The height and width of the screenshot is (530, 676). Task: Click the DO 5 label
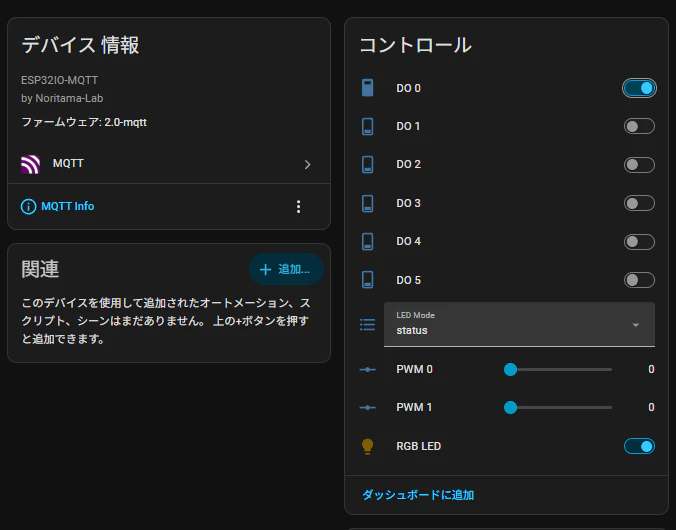[x=408, y=280]
